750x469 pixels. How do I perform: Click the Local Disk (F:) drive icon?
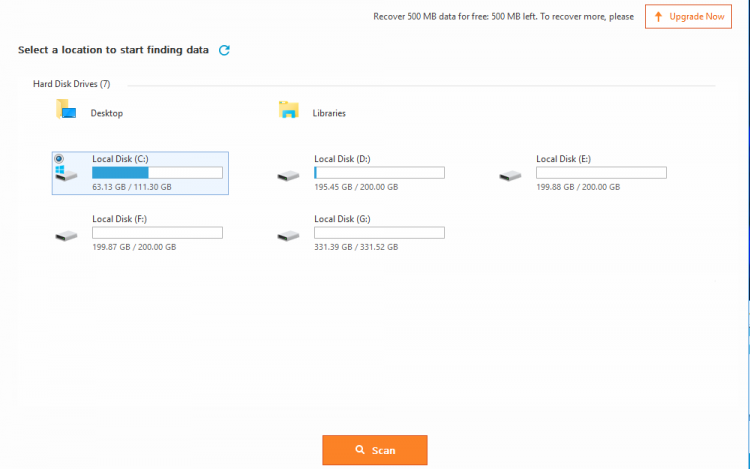pos(66,235)
